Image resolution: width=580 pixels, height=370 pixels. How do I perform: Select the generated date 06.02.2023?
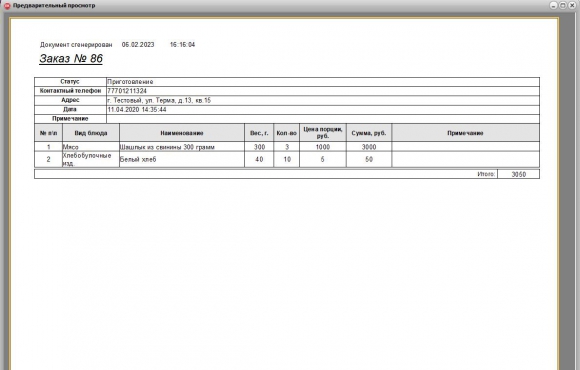(138, 45)
